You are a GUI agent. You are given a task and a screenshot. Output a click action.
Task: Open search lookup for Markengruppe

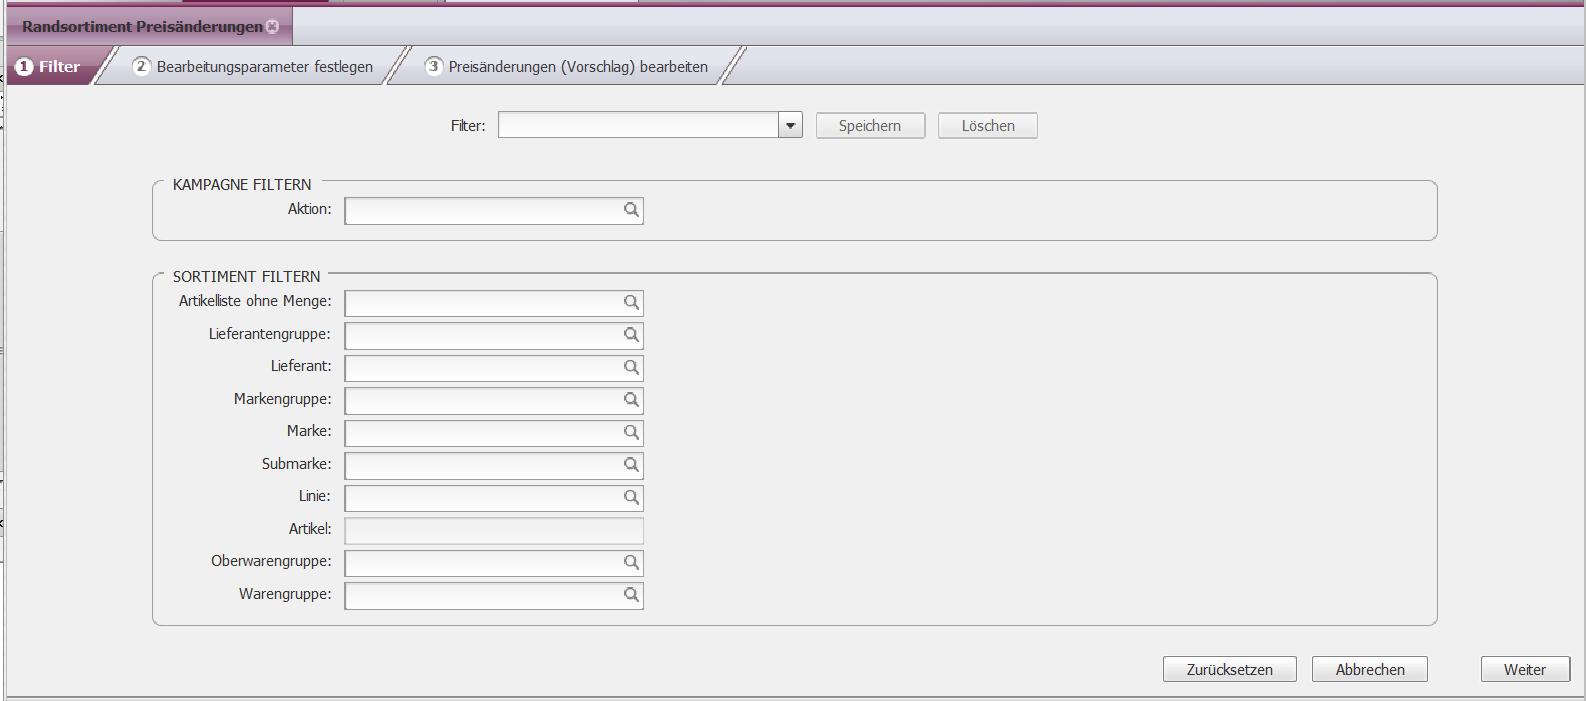[631, 400]
